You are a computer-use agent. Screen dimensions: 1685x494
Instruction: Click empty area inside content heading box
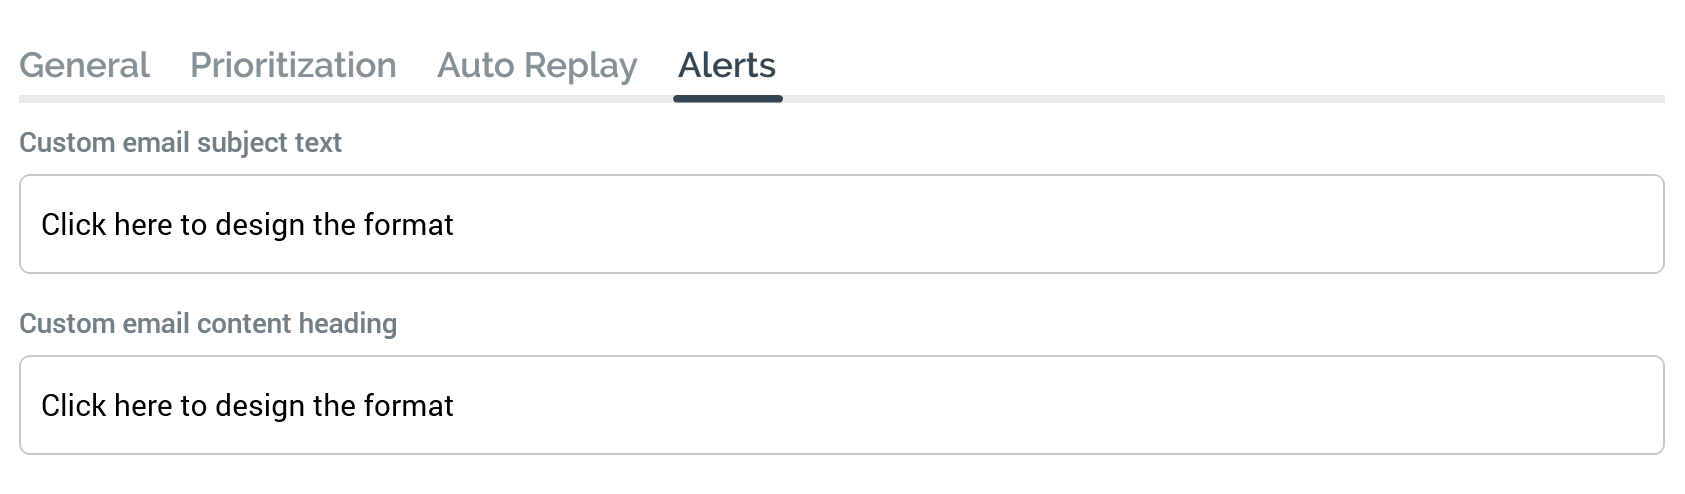click(x=1100, y=405)
